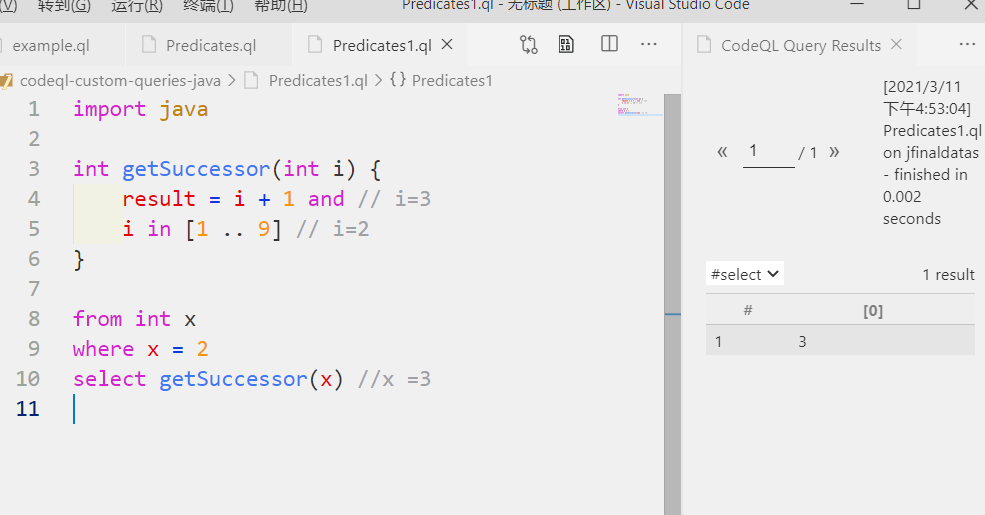
Task: Open the 帮助(H) menu
Action: point(281,6)
